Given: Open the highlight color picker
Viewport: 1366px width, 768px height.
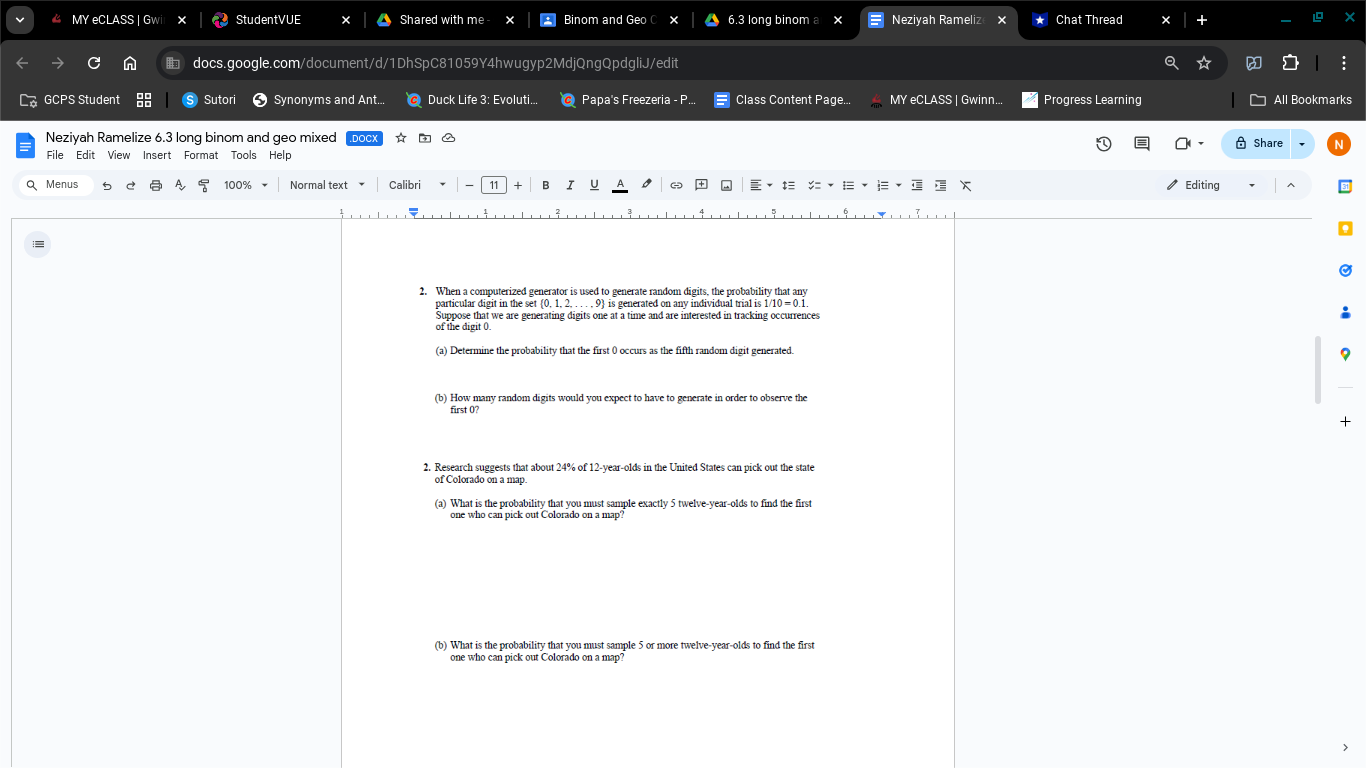Looking at the screenshot, I should (x=646, y=185).
